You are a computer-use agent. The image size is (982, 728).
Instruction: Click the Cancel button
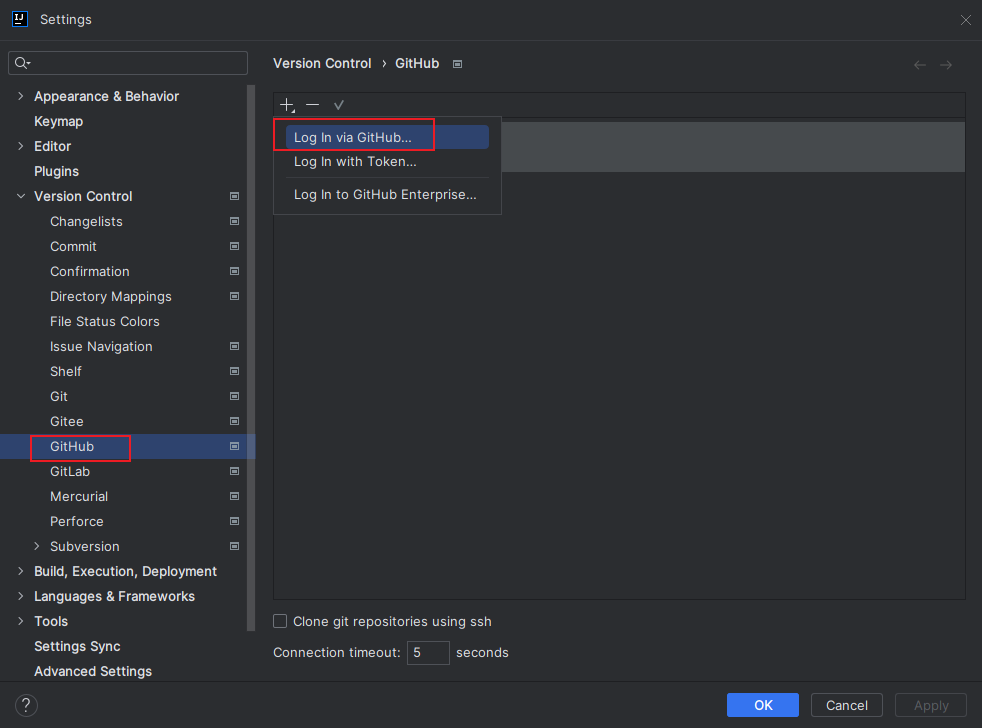(846, 705)
